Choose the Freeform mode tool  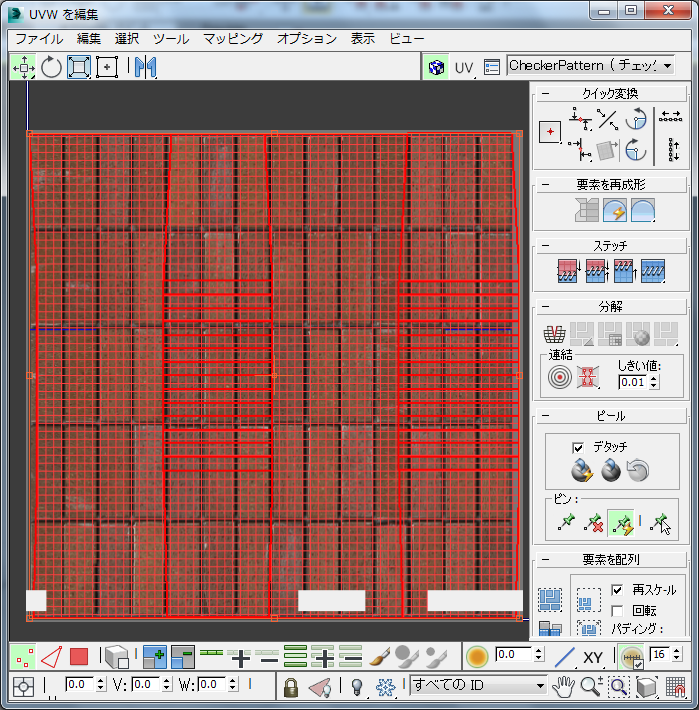[107, 67]
